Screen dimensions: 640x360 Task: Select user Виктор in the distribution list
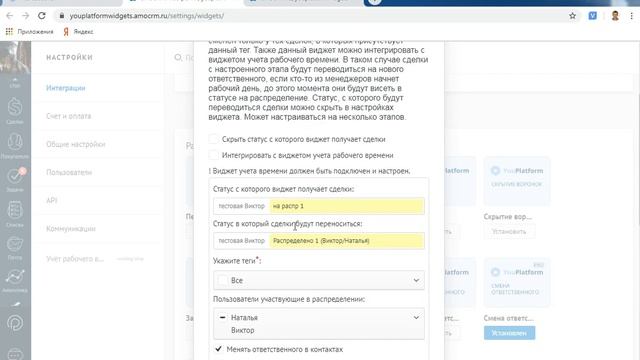tap(242, 330)
